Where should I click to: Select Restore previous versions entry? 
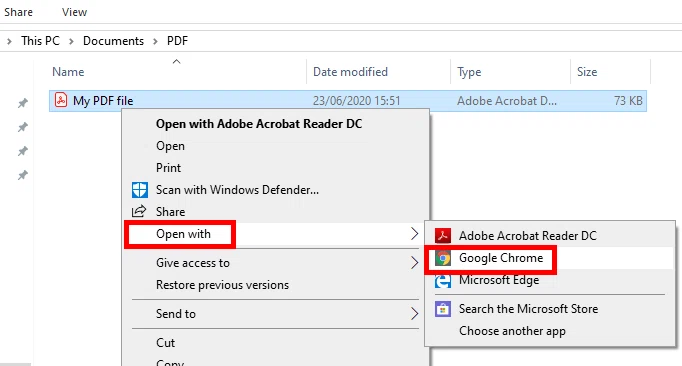click(x=222, y=285)
